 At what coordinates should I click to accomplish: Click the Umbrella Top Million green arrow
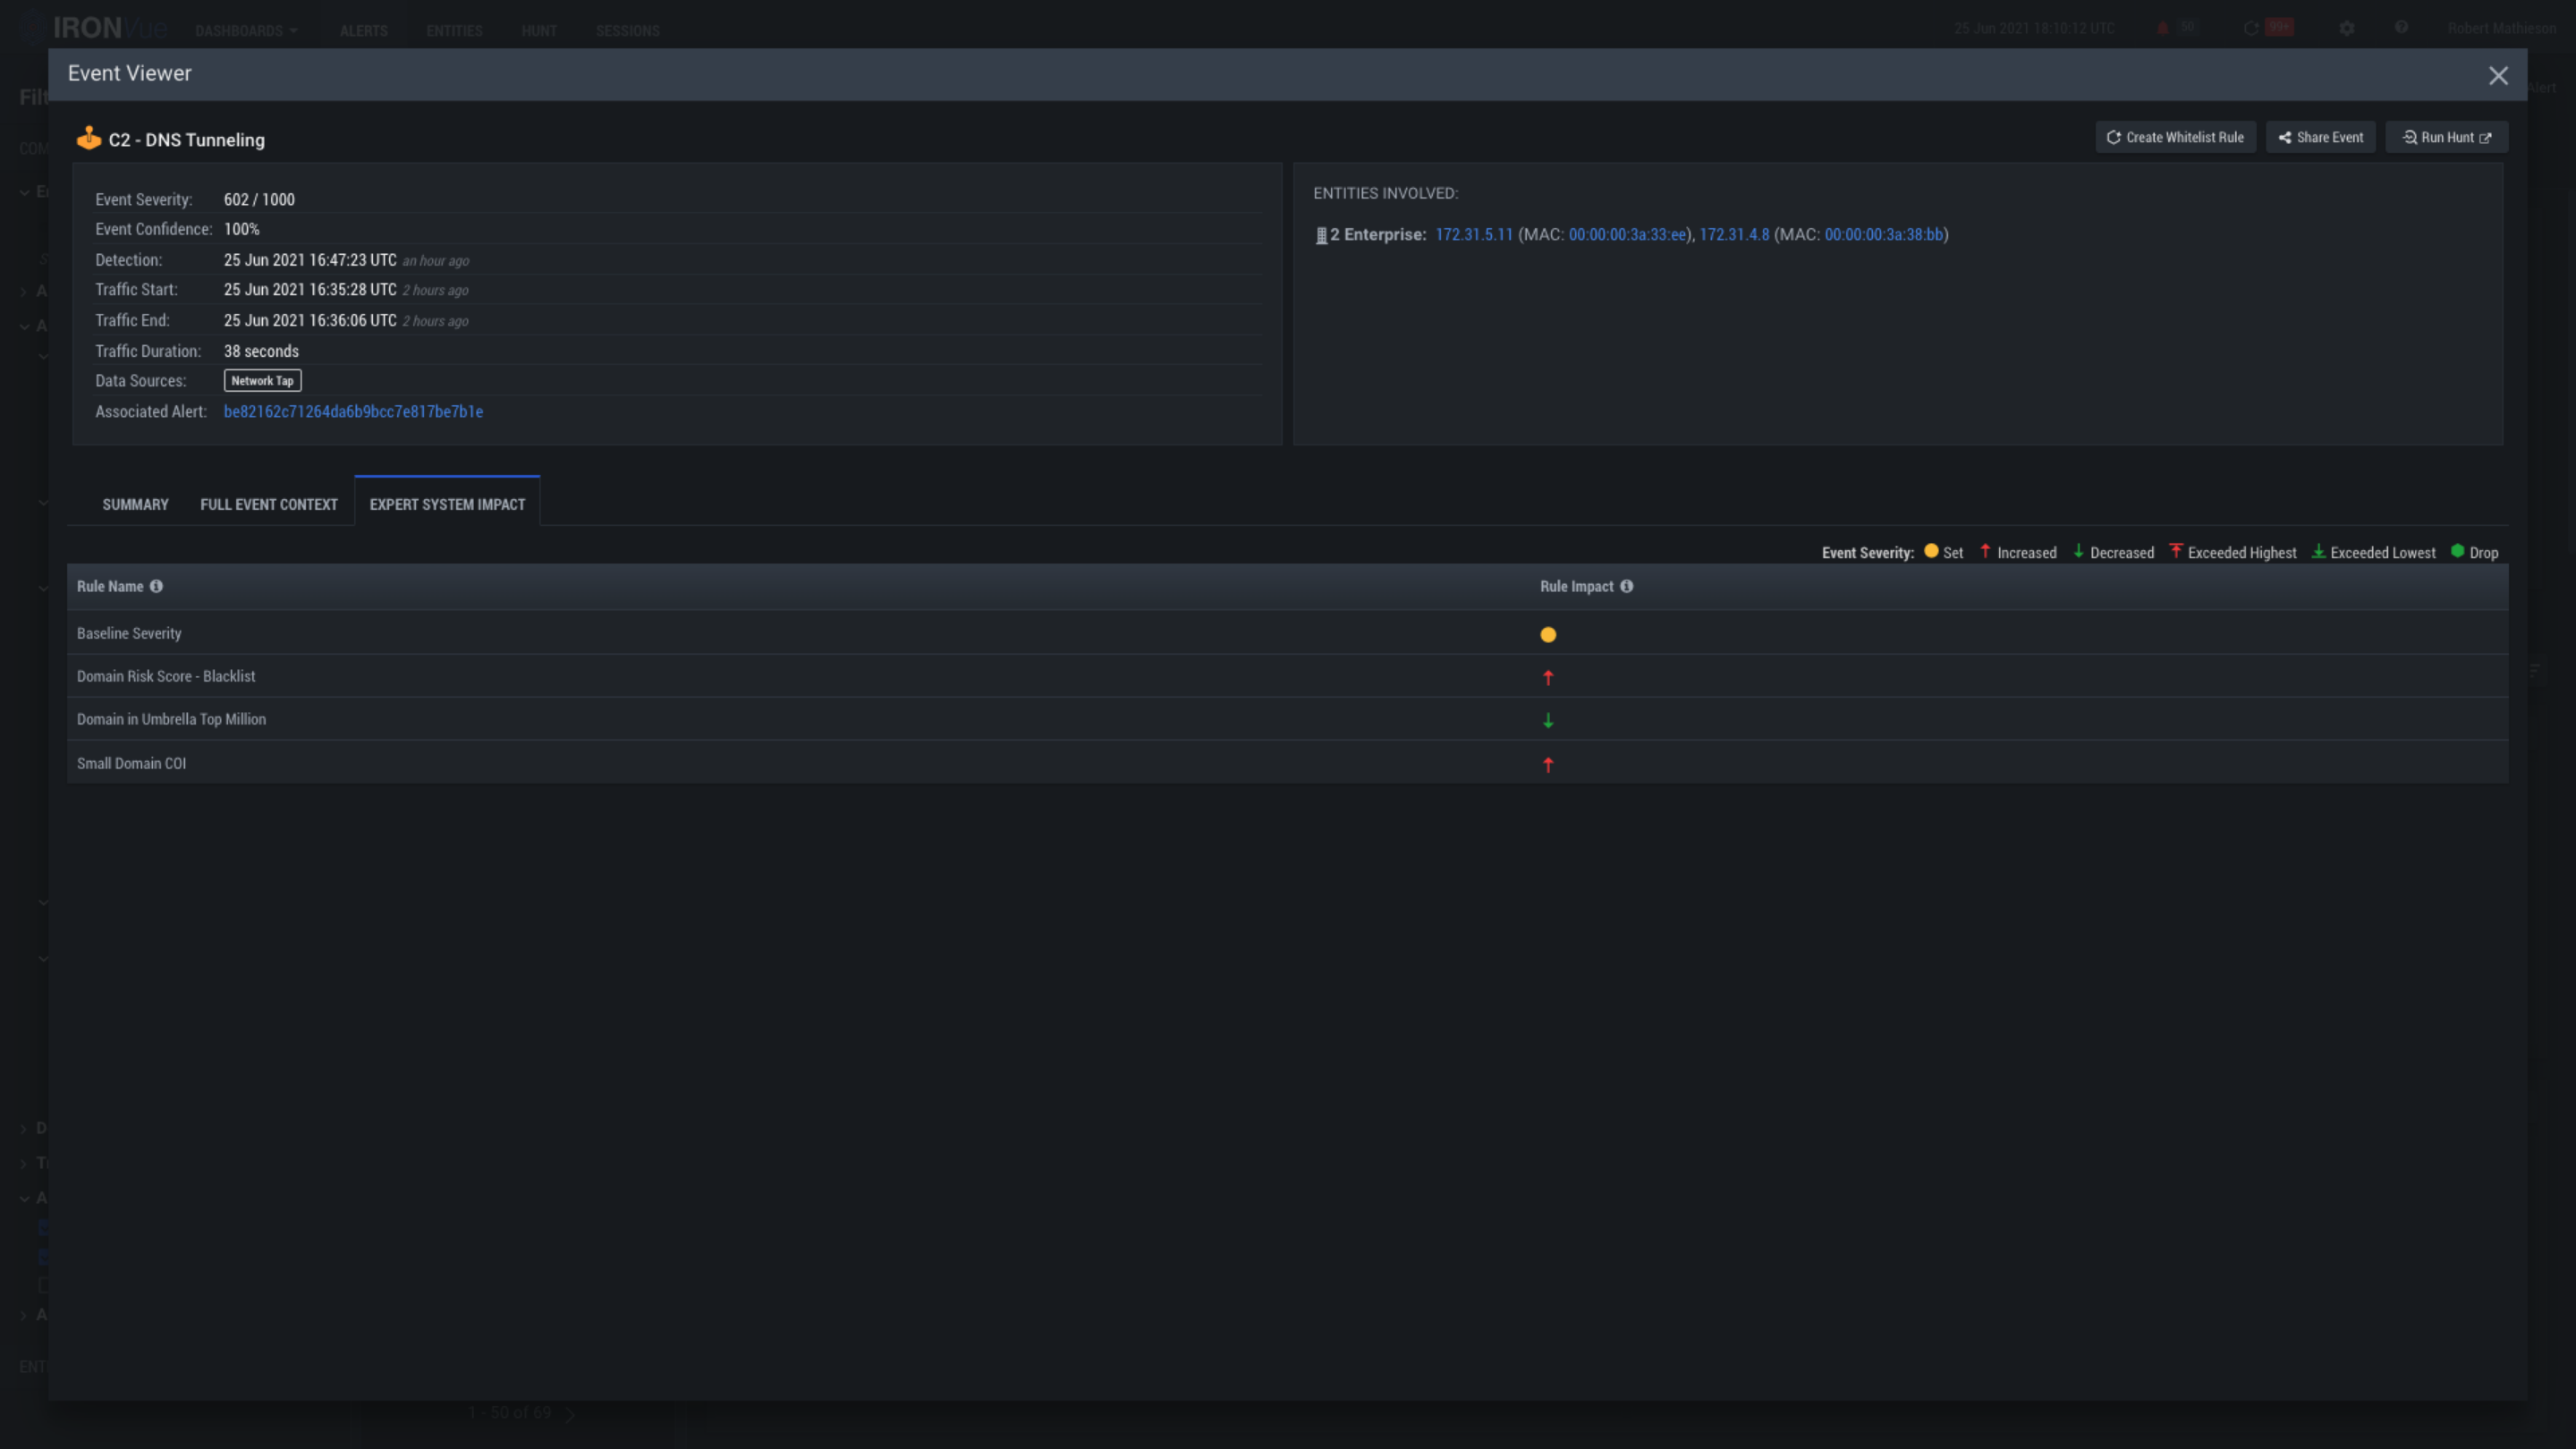click(1548, 720)
